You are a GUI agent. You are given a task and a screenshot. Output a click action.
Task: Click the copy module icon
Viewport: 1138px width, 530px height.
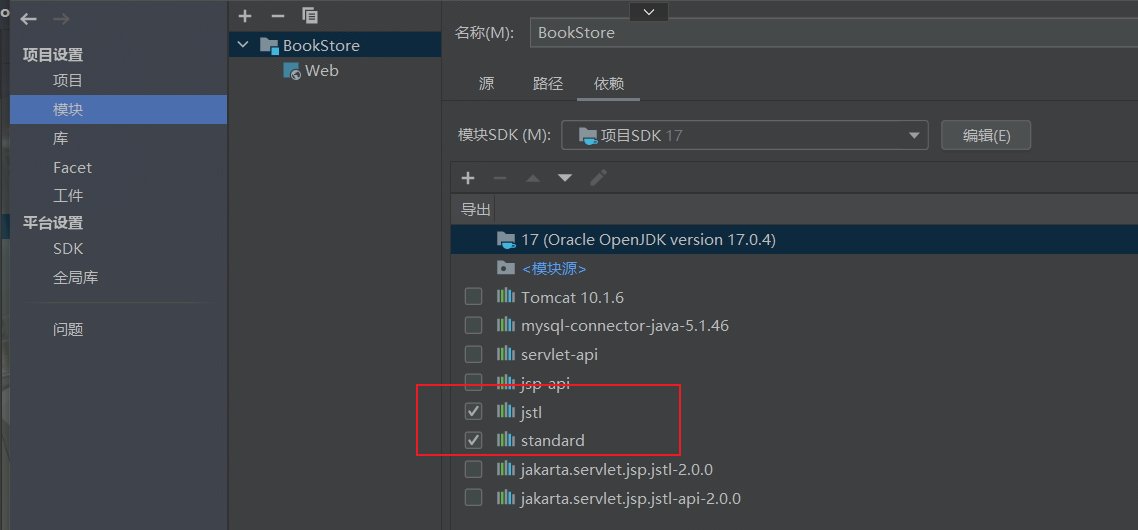[310, 15]
